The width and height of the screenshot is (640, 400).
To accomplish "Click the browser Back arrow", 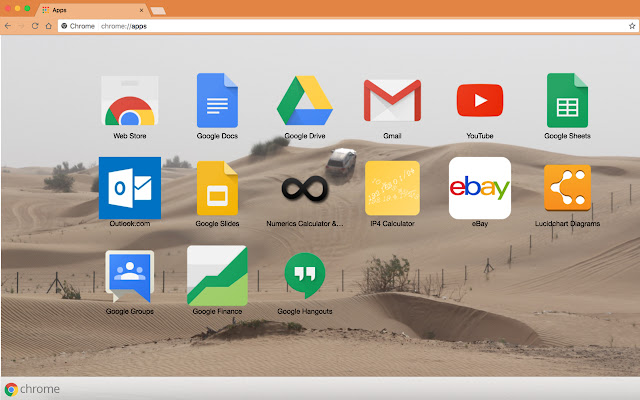I will [8, 26].
